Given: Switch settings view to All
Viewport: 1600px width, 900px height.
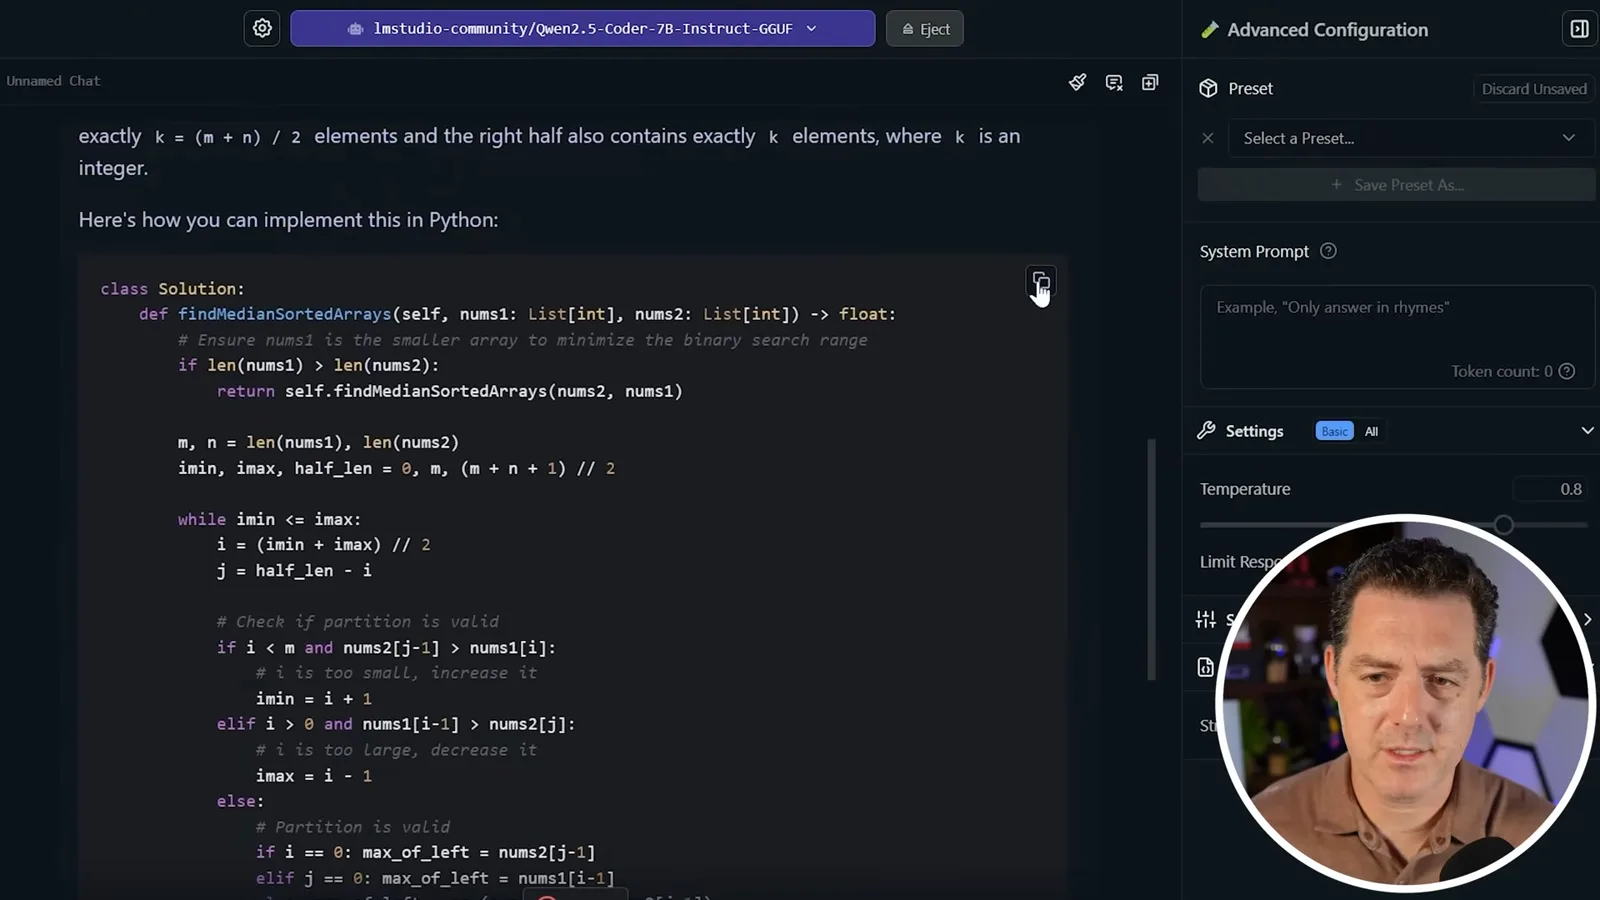Looking at the screenshot, I should (x=1371, y=431).
